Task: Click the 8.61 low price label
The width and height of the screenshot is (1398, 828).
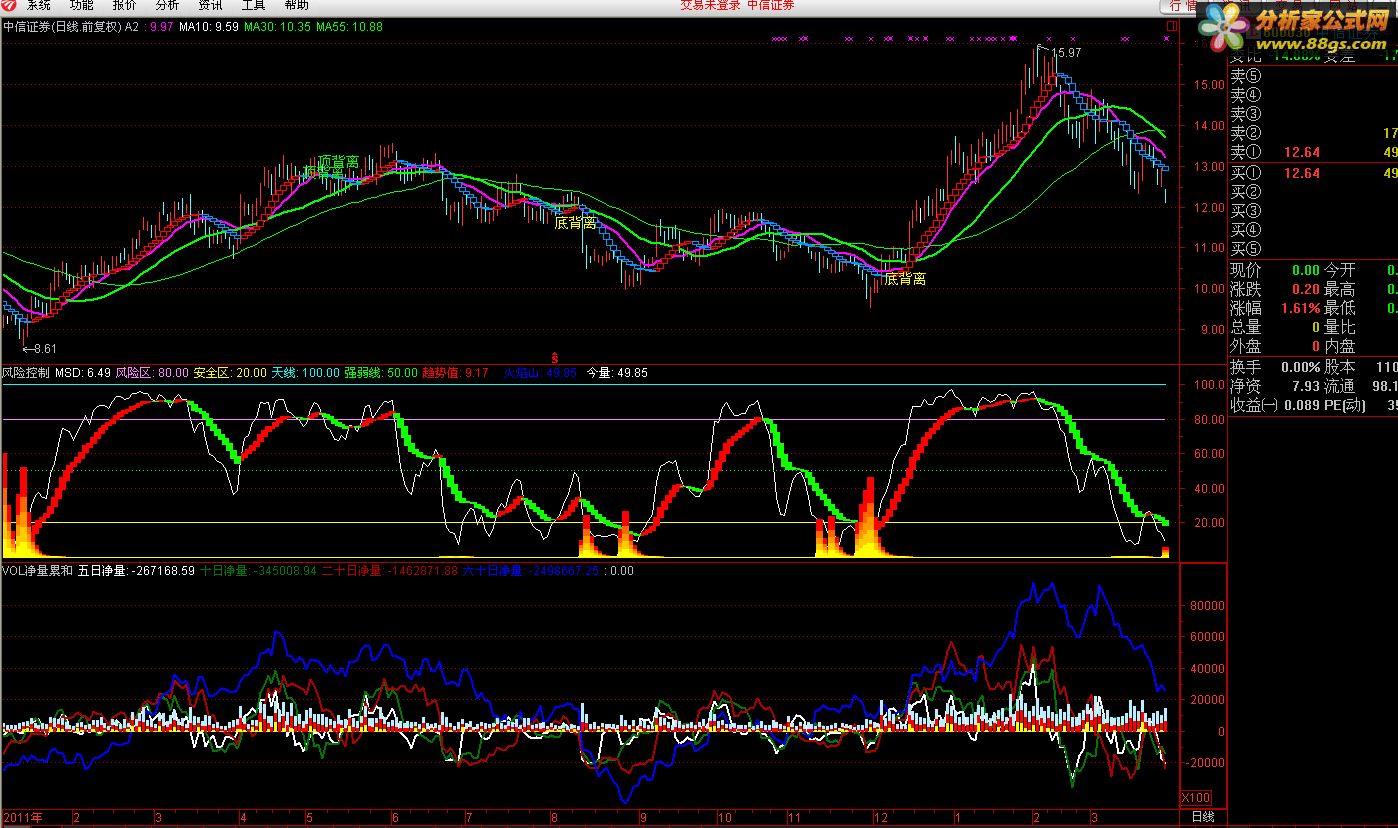Action: [39, 348]
